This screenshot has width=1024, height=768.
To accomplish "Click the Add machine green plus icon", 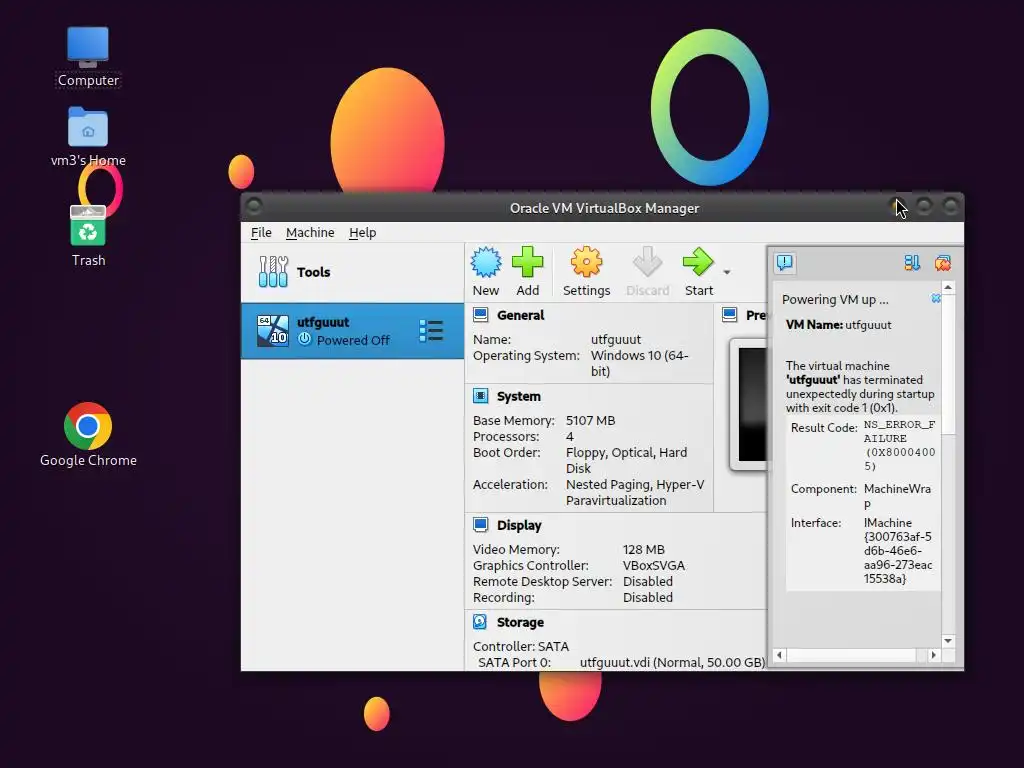I will point(528,263).
